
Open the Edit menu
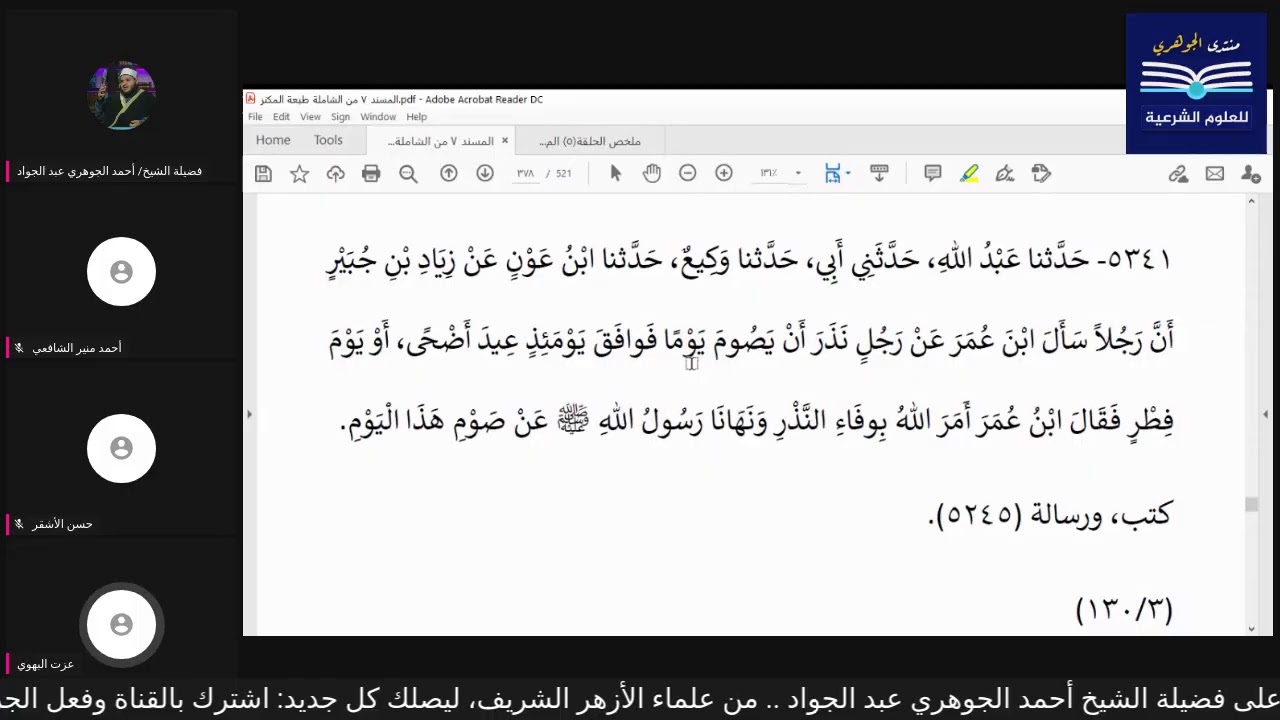point(281,117)
